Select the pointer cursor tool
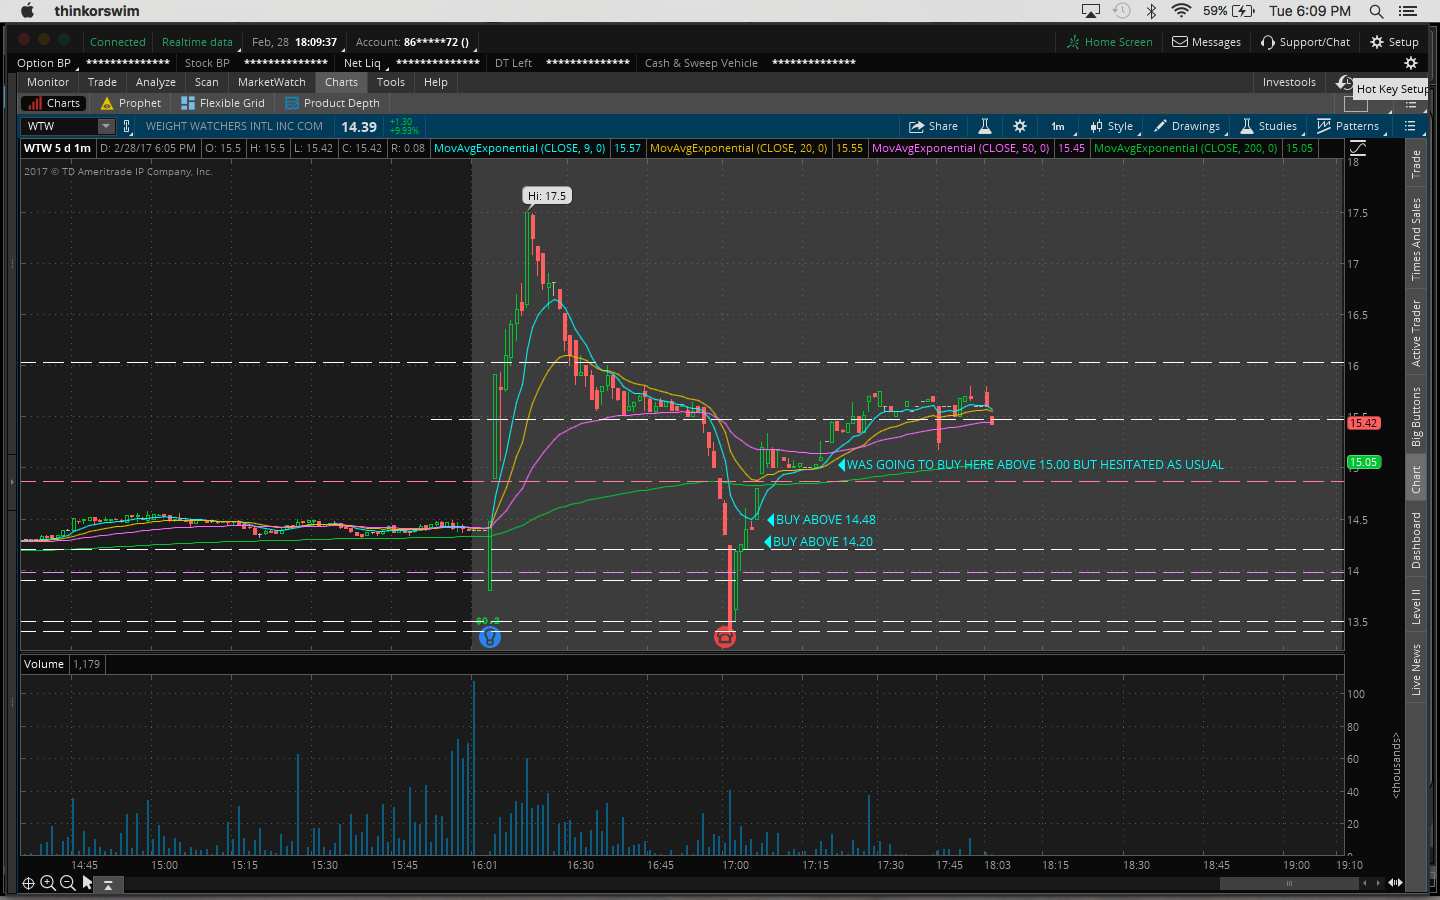The width and height of the screenshot is (1440, 900). click(87, 883)
